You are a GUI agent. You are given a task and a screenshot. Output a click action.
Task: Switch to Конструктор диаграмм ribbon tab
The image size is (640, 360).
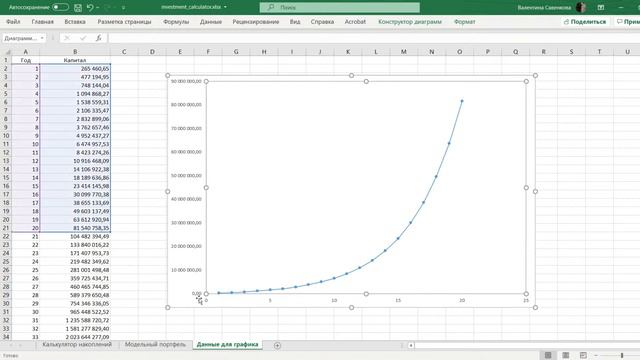[x=410, y=22]
